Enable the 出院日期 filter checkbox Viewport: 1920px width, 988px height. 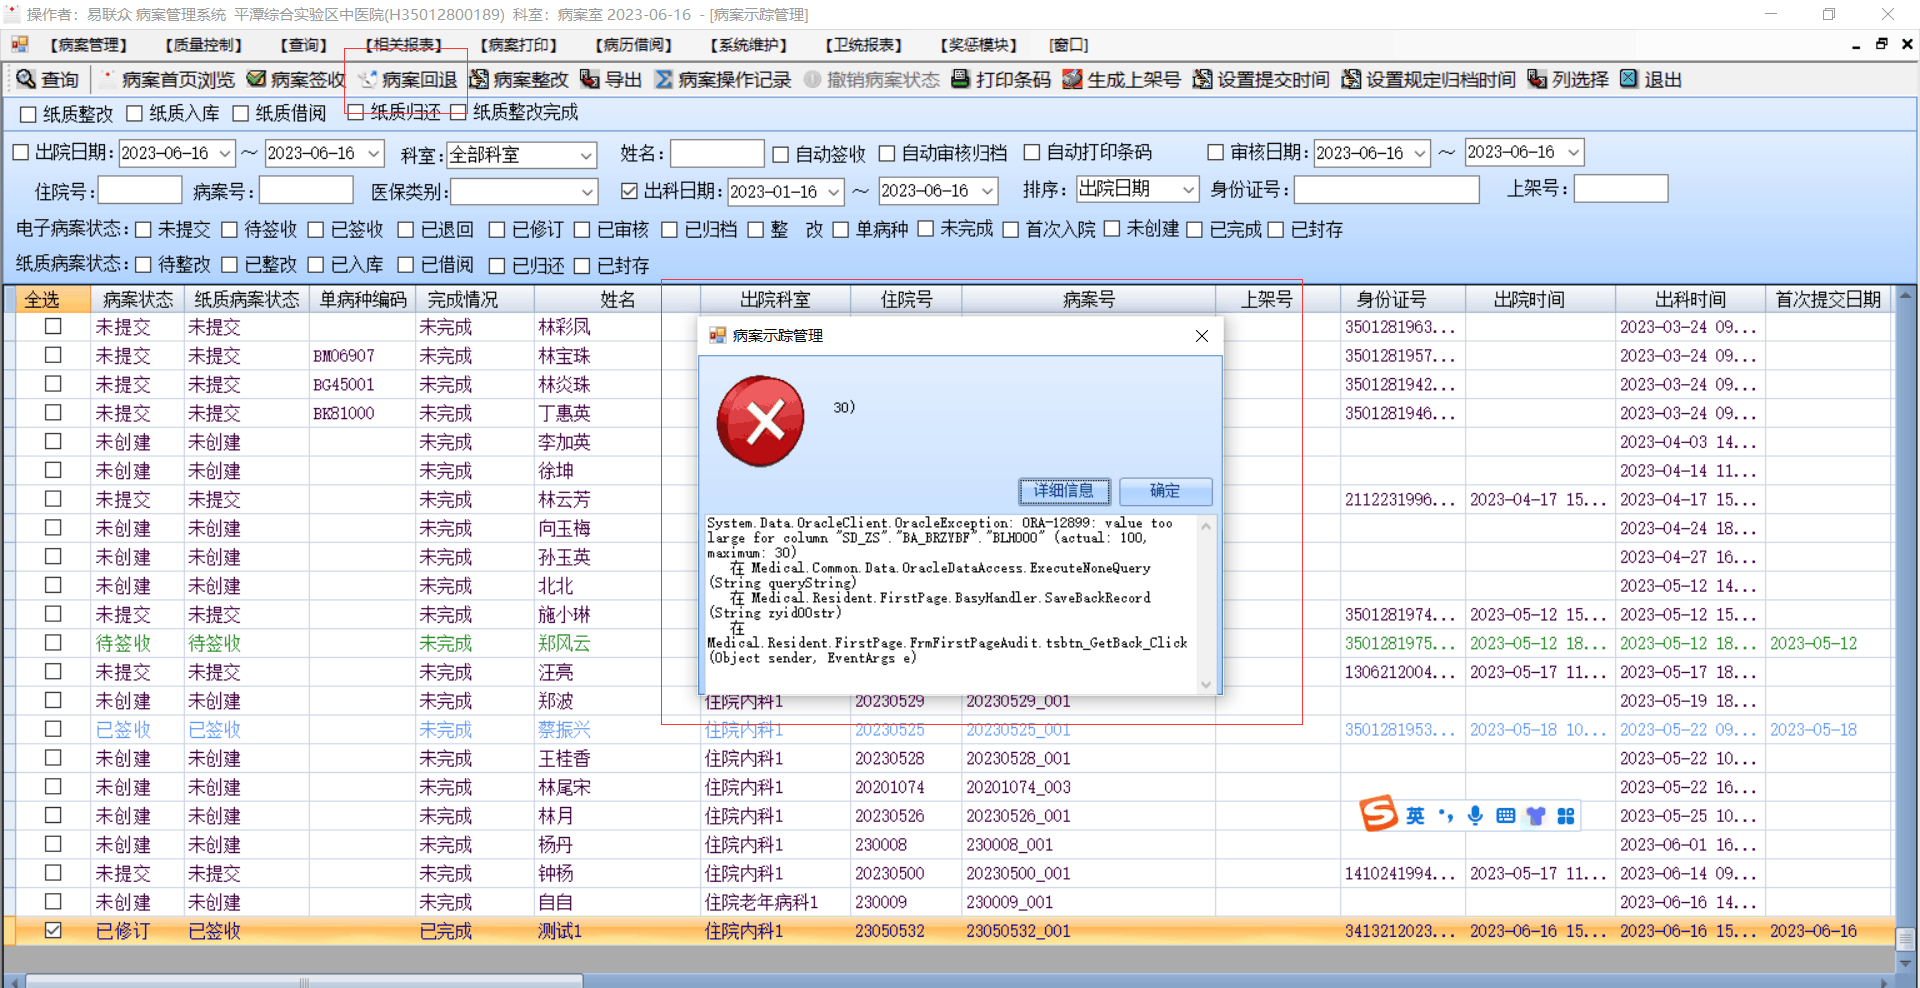click(x=20, y=152)
